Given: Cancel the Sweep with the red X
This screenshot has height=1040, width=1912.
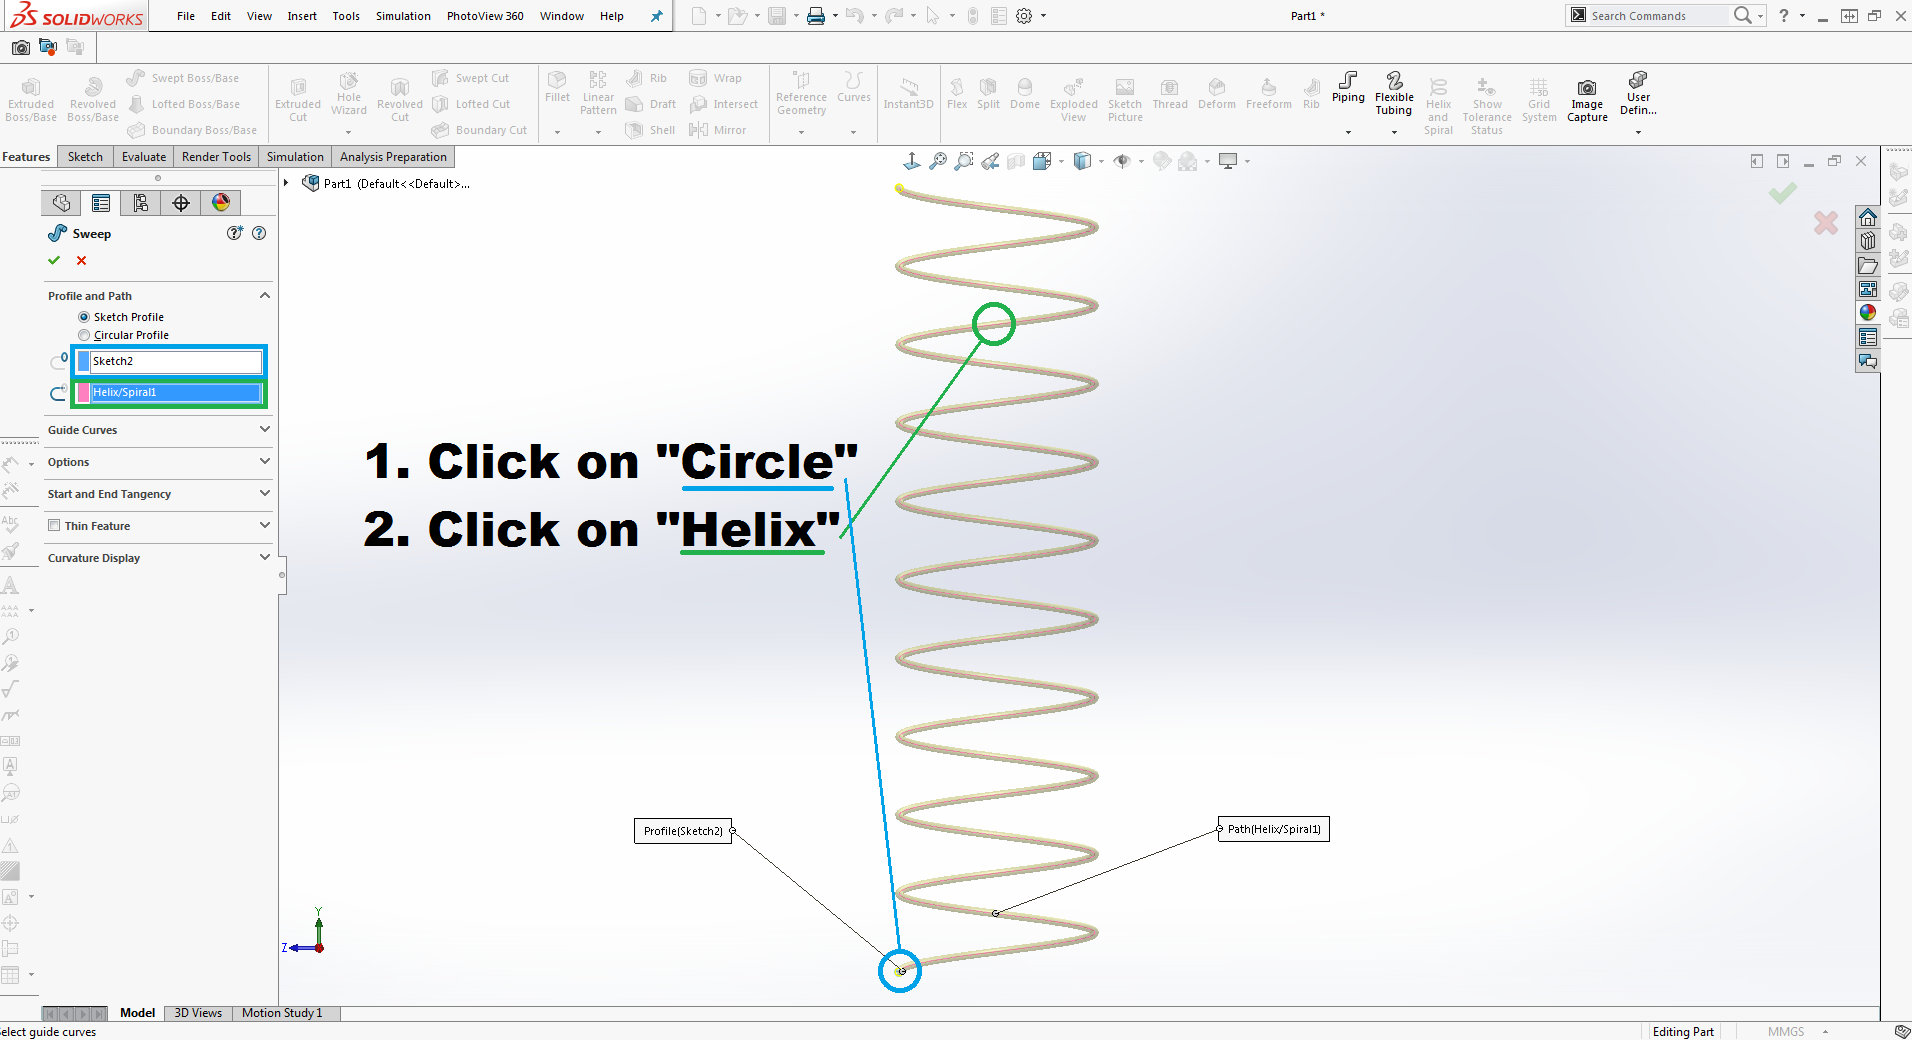Looking at the screenshot, I should coord(82,261).
